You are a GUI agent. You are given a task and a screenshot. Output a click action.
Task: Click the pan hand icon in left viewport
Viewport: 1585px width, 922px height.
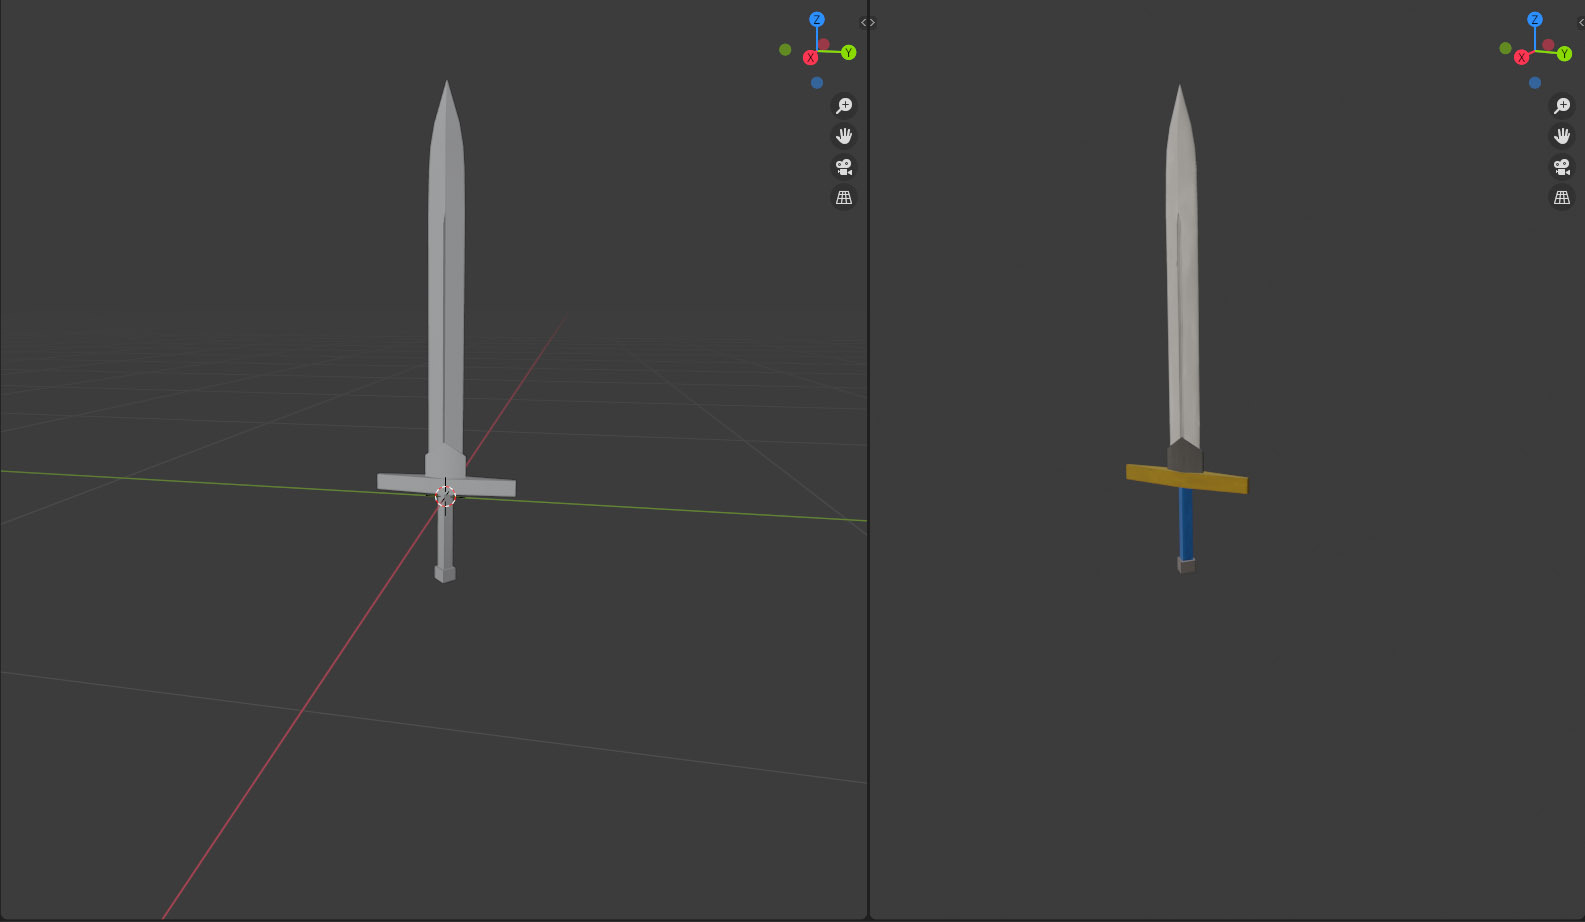(x=844, y=136)
